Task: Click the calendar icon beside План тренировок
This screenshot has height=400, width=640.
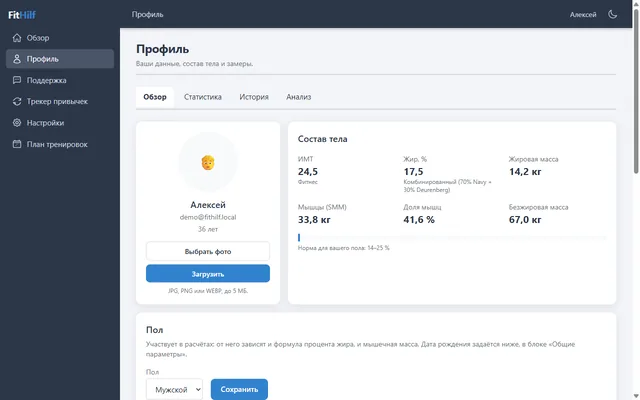Action: tap(17, 144)
